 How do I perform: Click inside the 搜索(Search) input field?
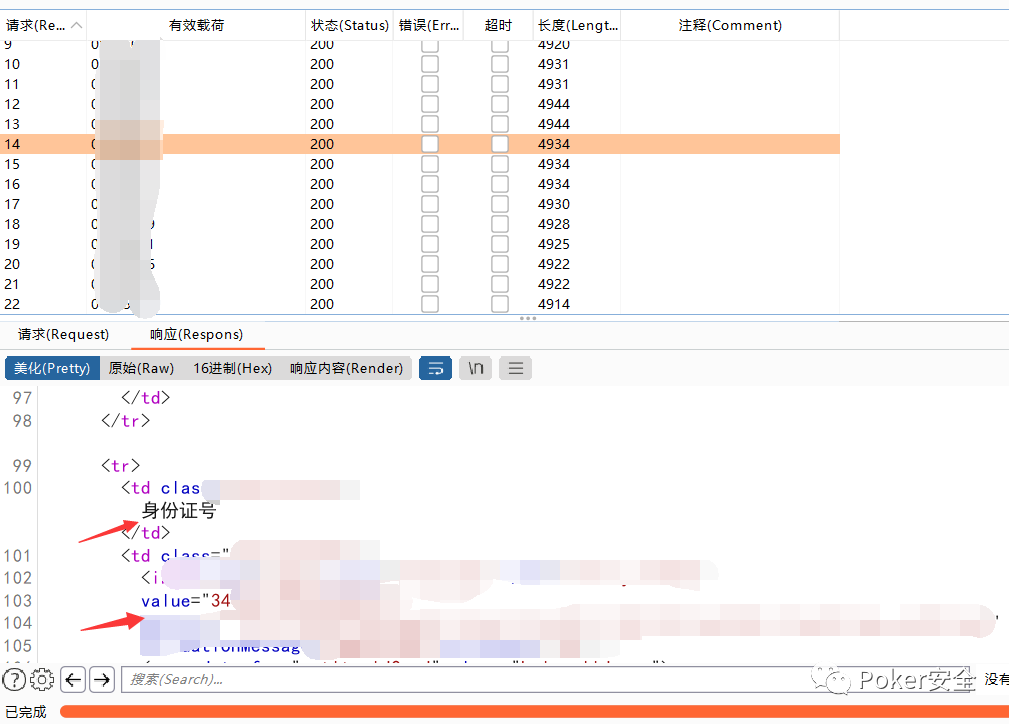(x=400, y=679)
